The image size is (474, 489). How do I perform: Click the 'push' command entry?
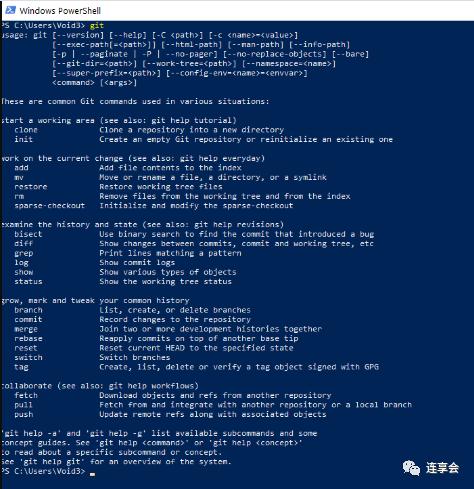click(x=23, y=415)
